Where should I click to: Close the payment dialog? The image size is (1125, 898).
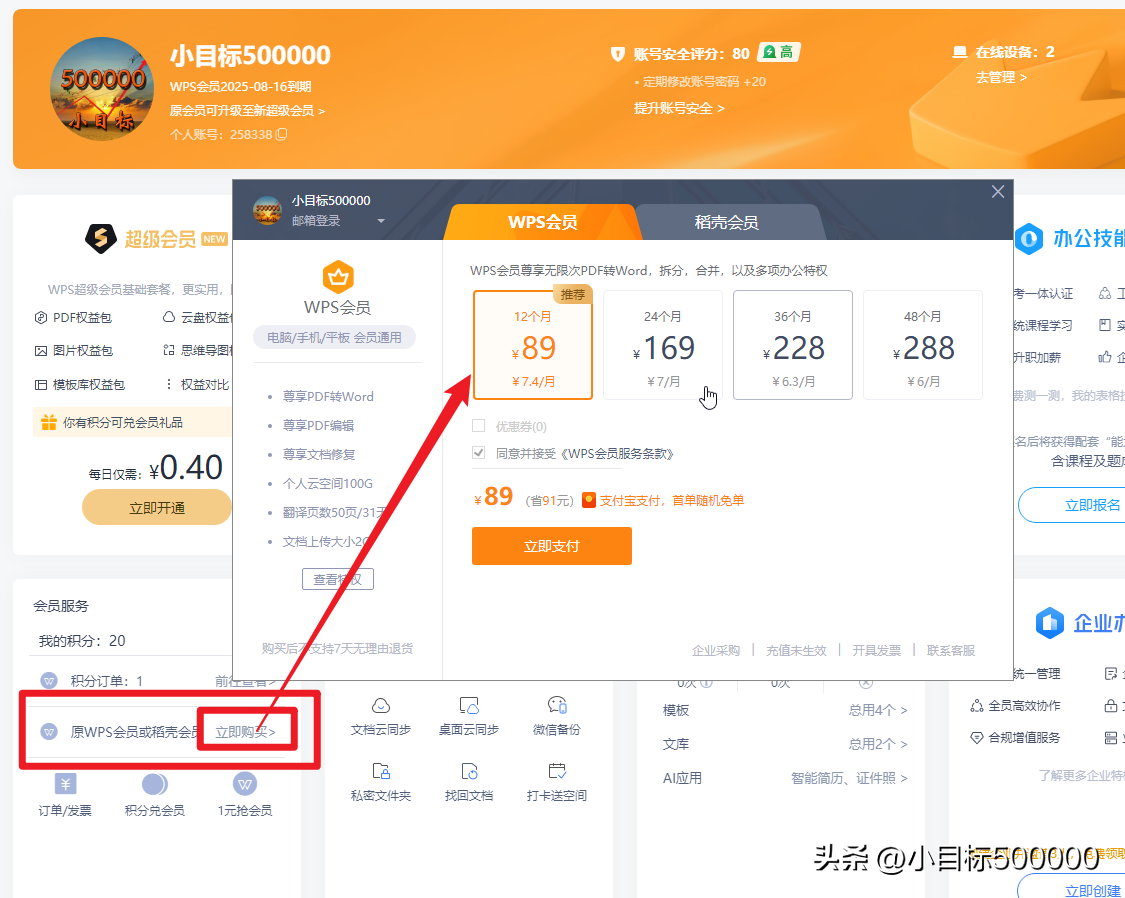[997, 192]
